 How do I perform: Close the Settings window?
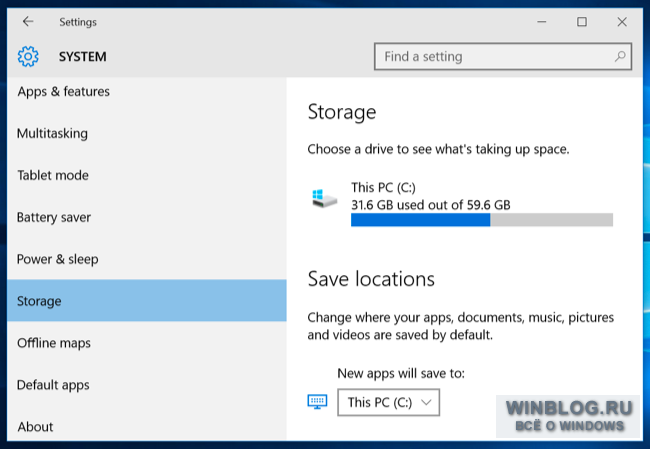coord(622,22)
